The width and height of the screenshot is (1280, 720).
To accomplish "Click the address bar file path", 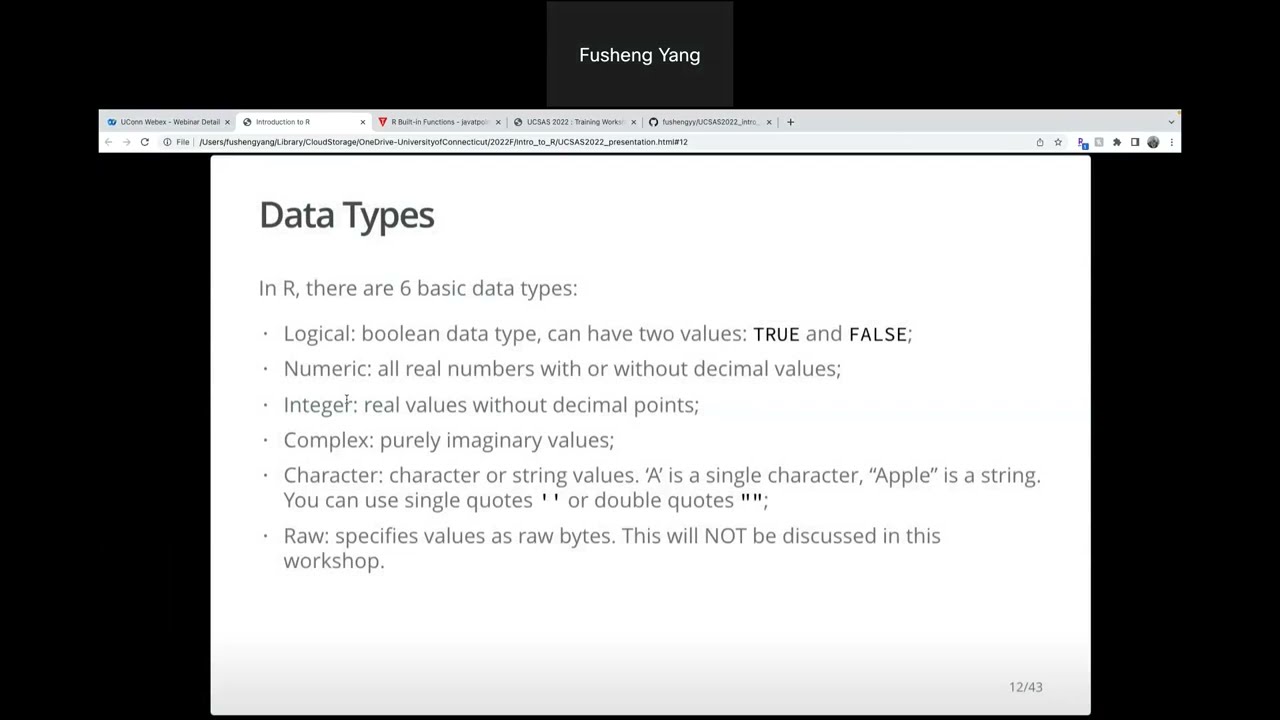I will pyautogui.click(x=443, y=142).
